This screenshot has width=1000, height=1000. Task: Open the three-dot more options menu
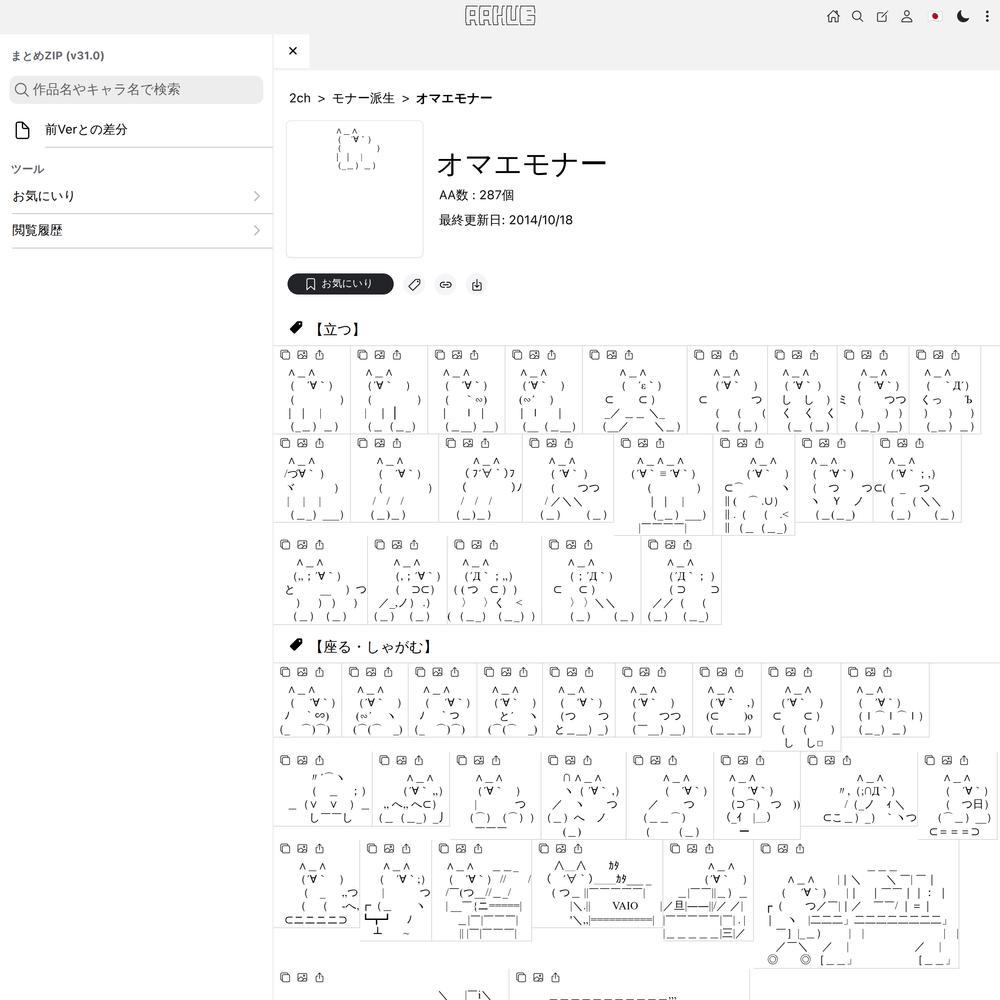(987, 17)
